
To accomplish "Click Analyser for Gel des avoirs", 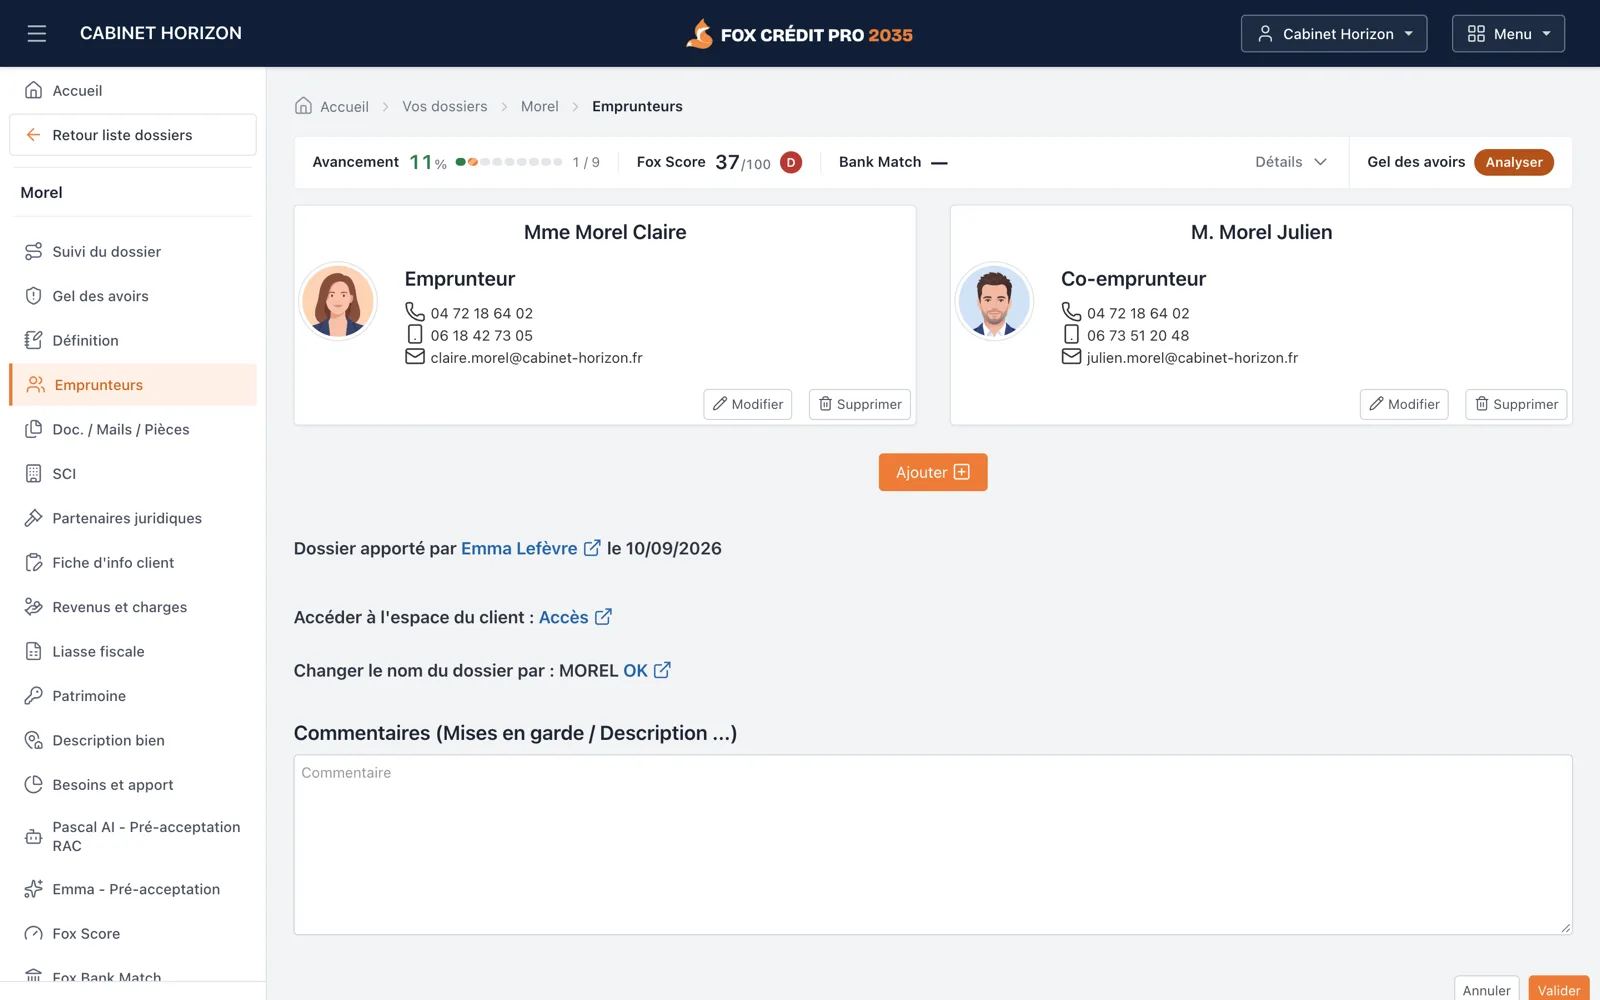I will click(1513, 162).
